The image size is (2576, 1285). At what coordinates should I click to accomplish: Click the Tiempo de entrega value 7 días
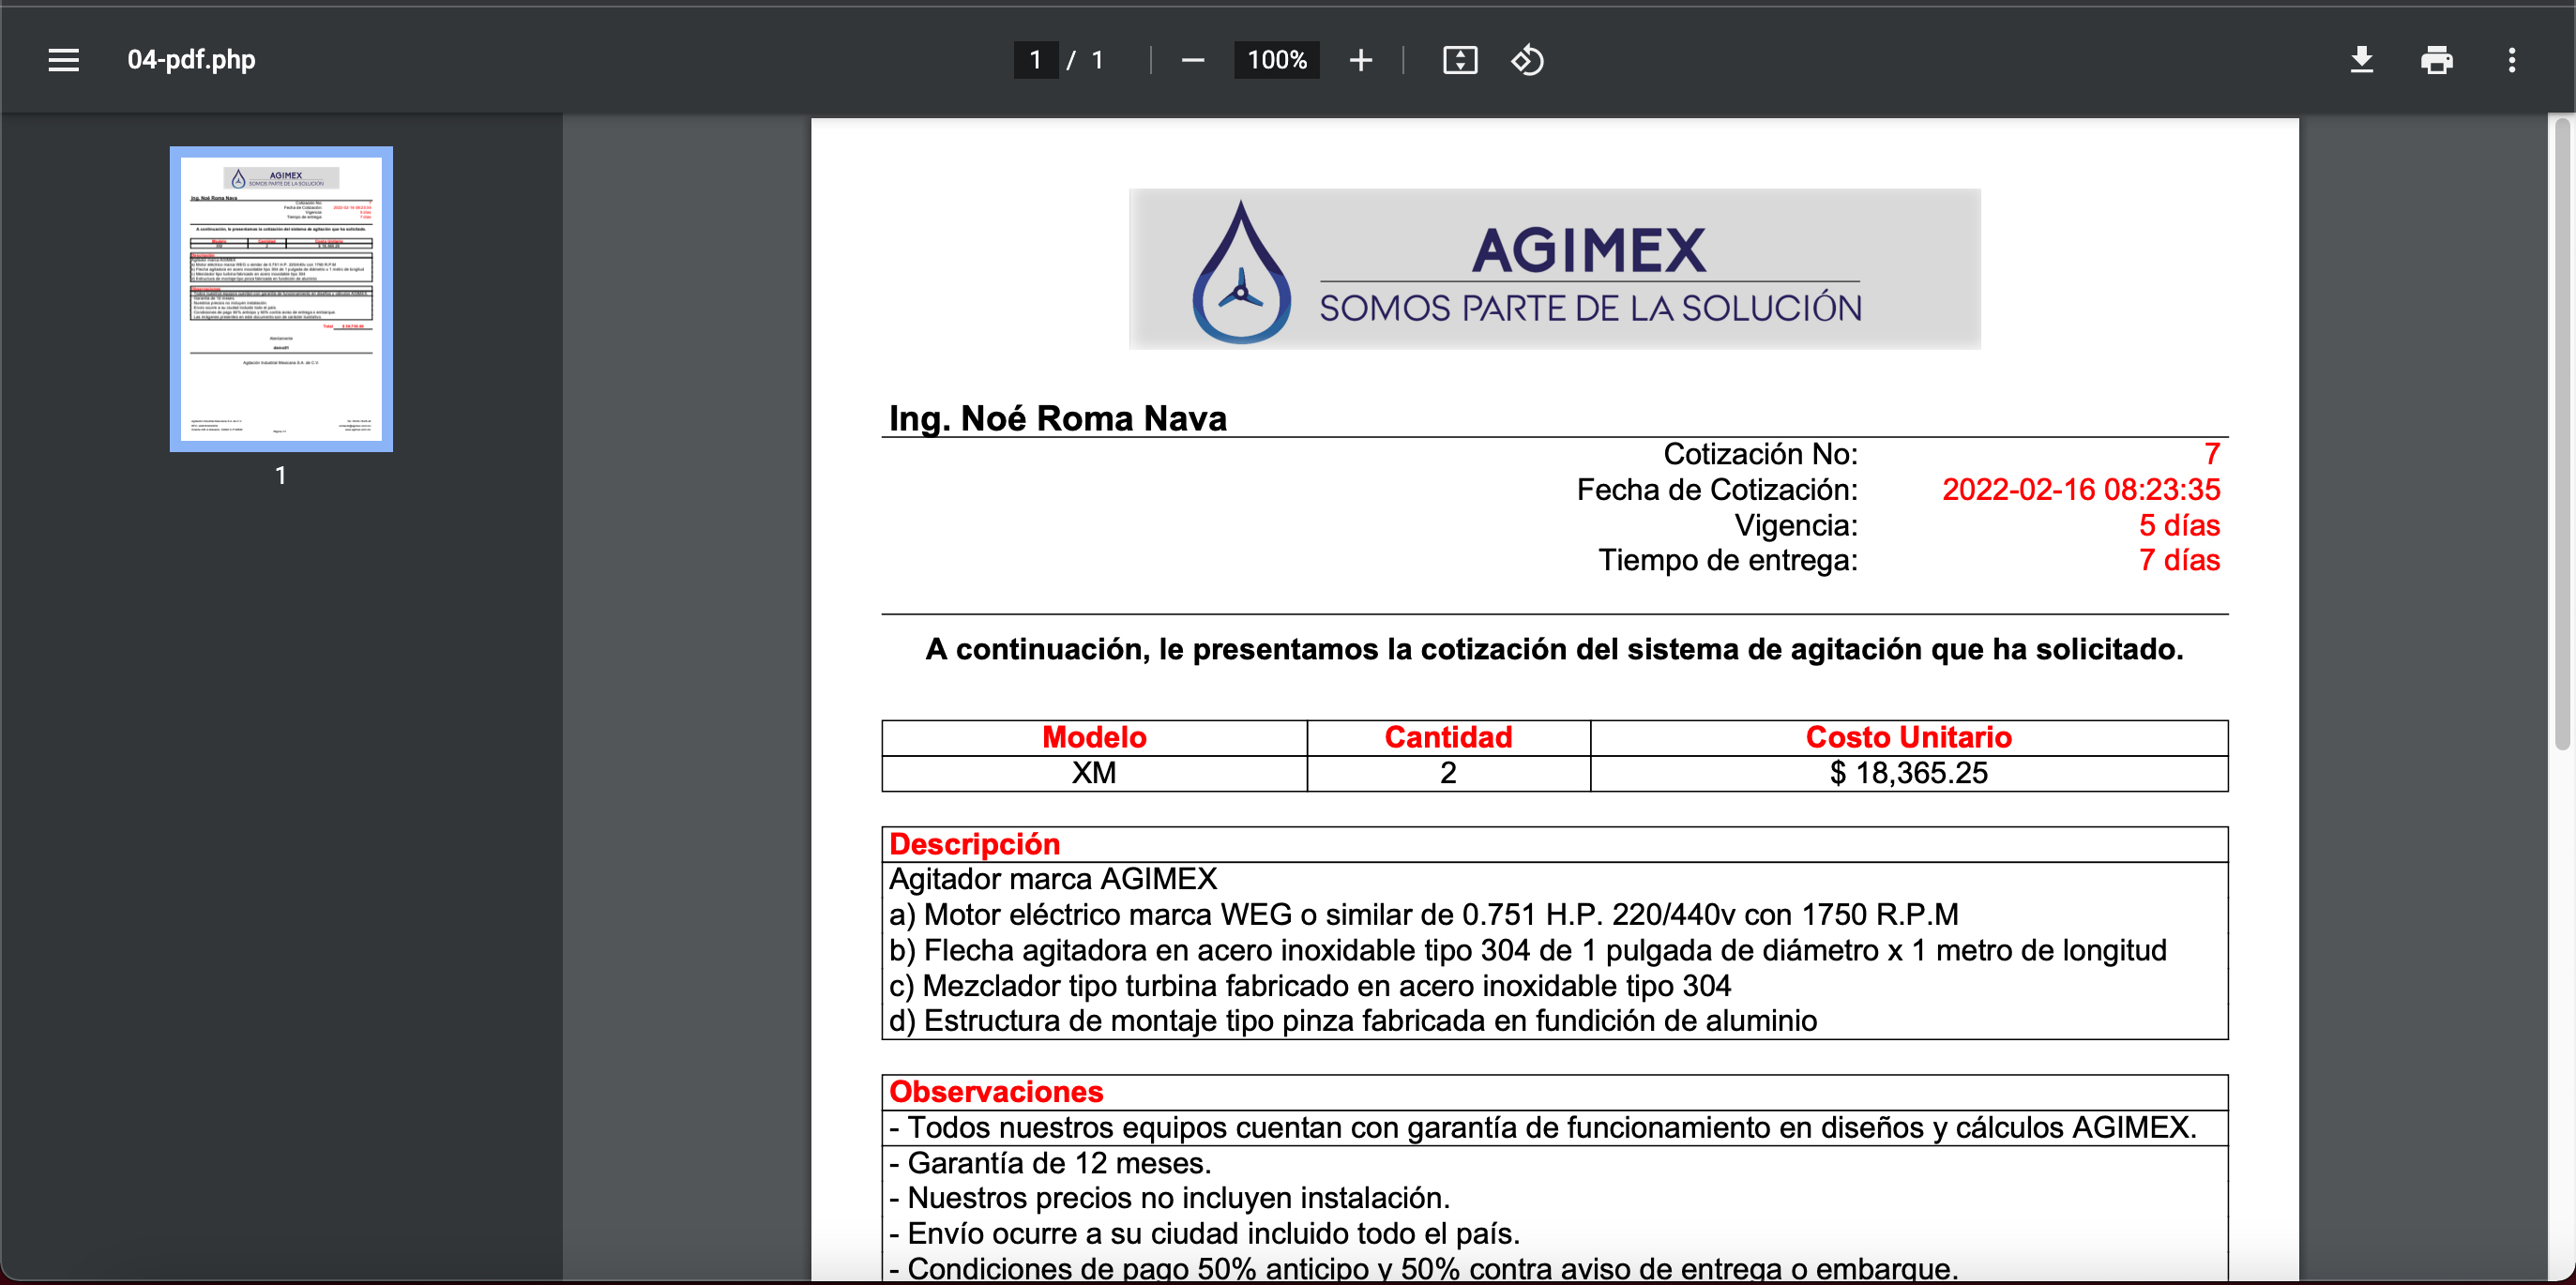(x=2179, y=560)
